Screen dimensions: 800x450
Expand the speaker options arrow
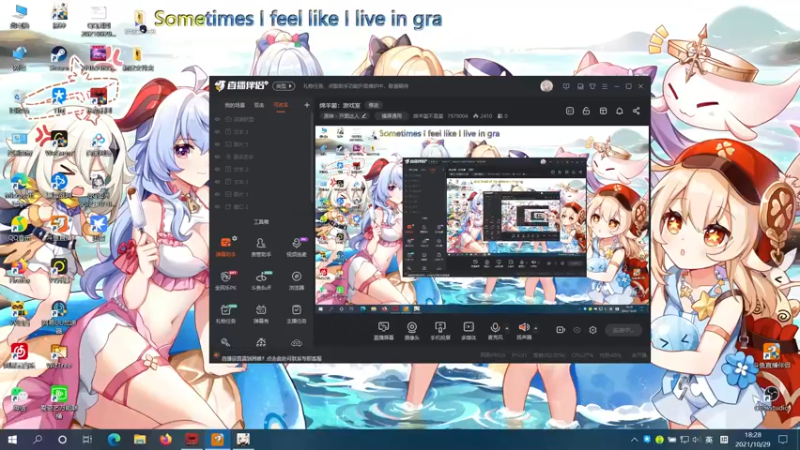point(535,328)
